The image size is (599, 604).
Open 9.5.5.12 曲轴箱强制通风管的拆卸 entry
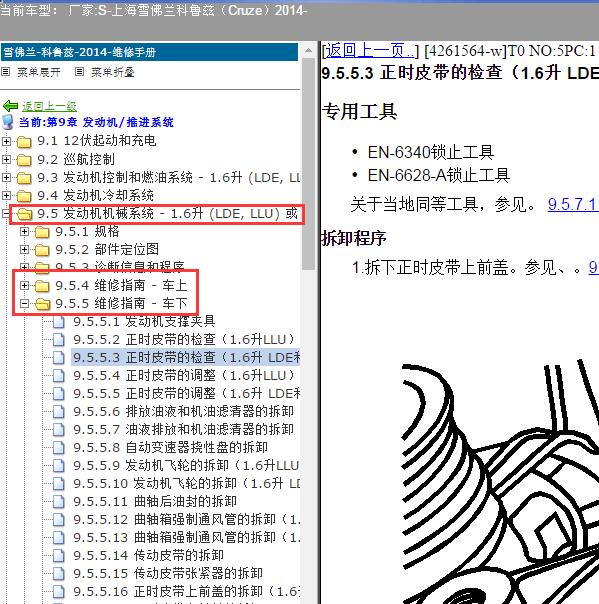186,520
